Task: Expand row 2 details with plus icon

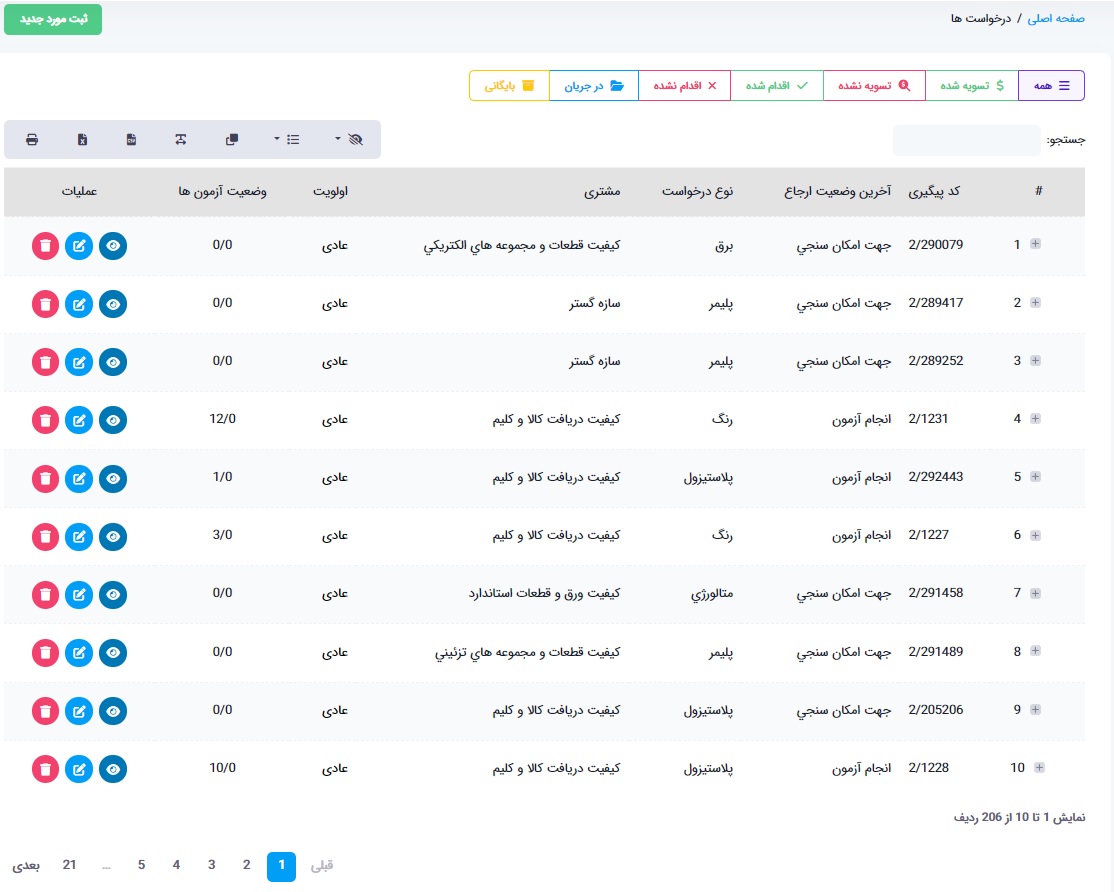Action: [x=1036, y=303]
